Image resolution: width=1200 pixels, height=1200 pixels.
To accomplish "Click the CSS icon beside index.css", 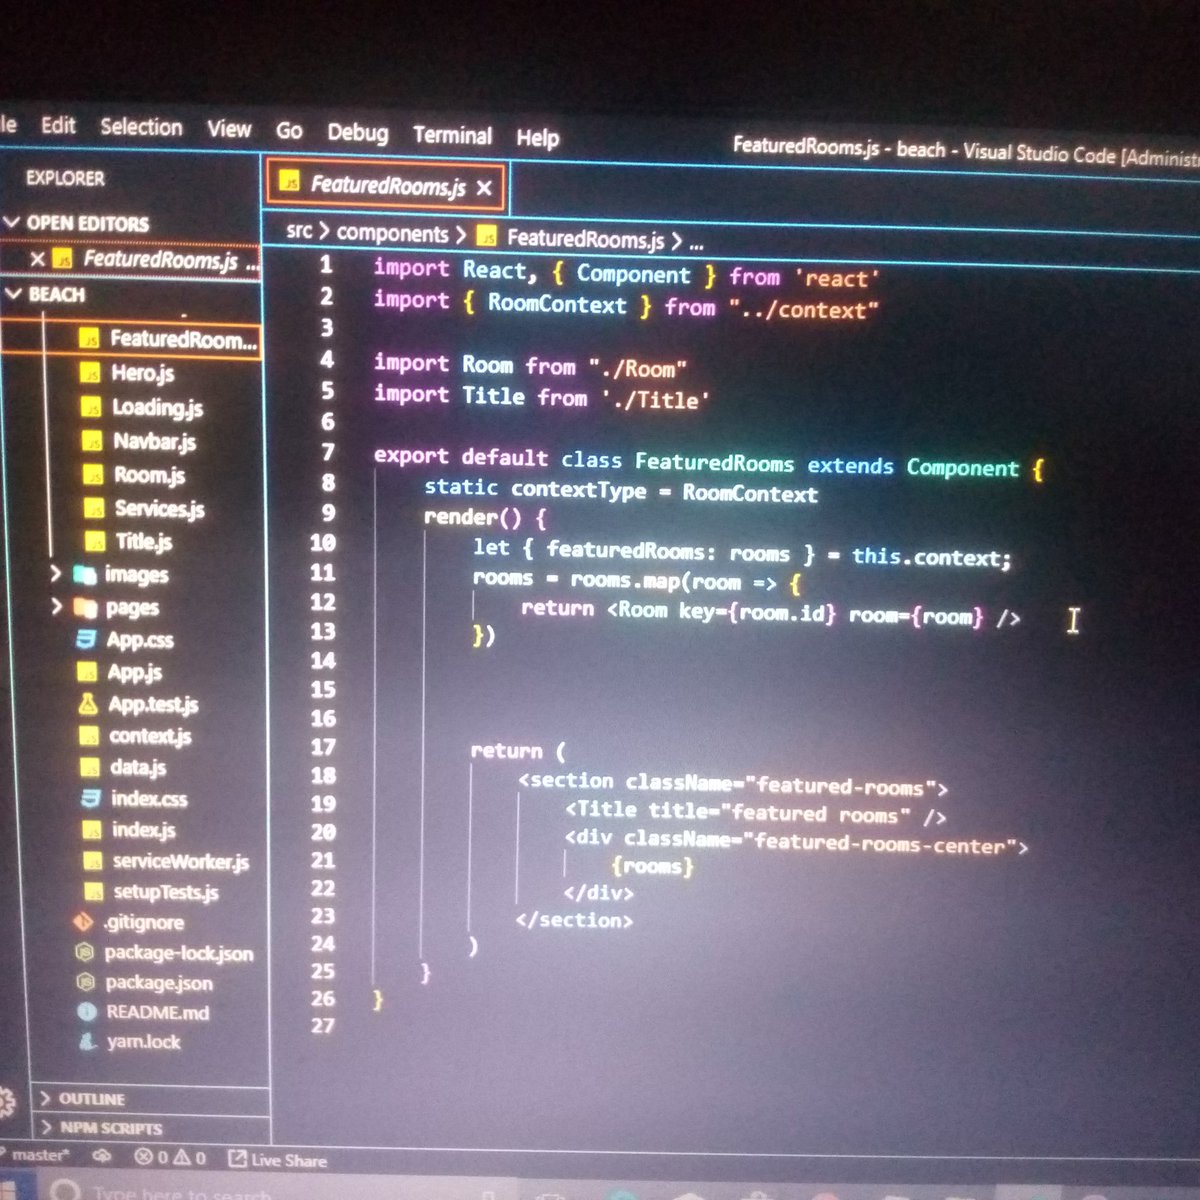I will 91,797.
